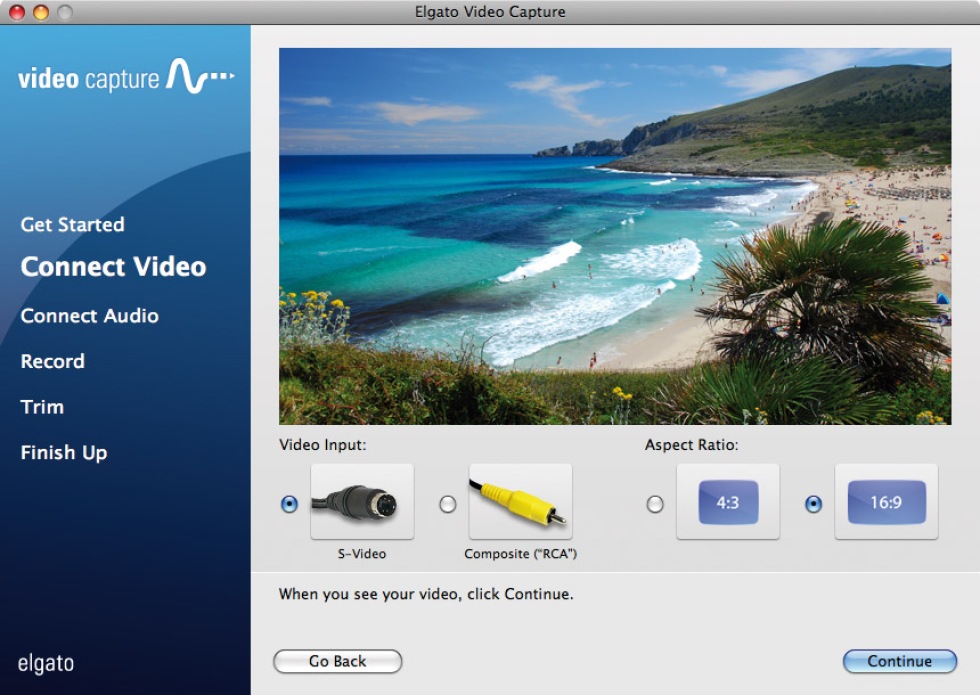The image size is (980, 695).
Task: Close the Elgato Video Capture window
Action: click(17, 12)
